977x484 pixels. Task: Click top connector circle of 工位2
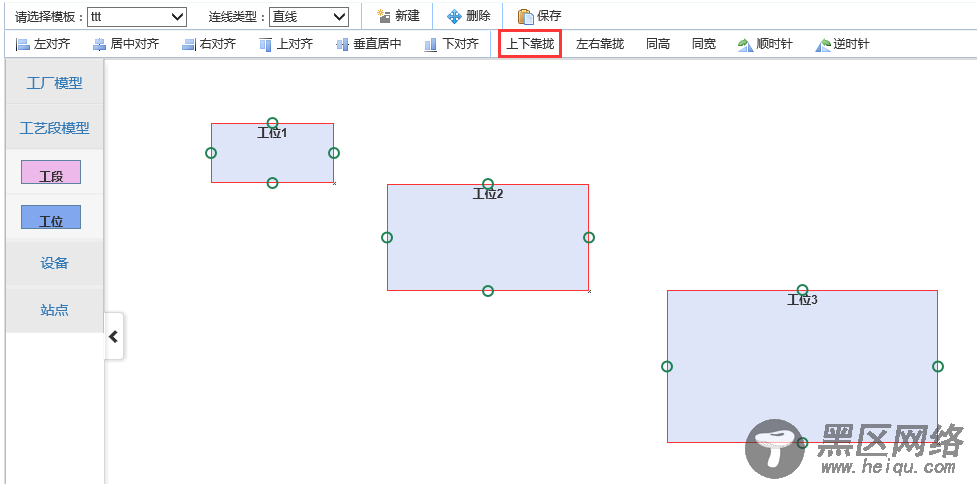coord(488,184)
